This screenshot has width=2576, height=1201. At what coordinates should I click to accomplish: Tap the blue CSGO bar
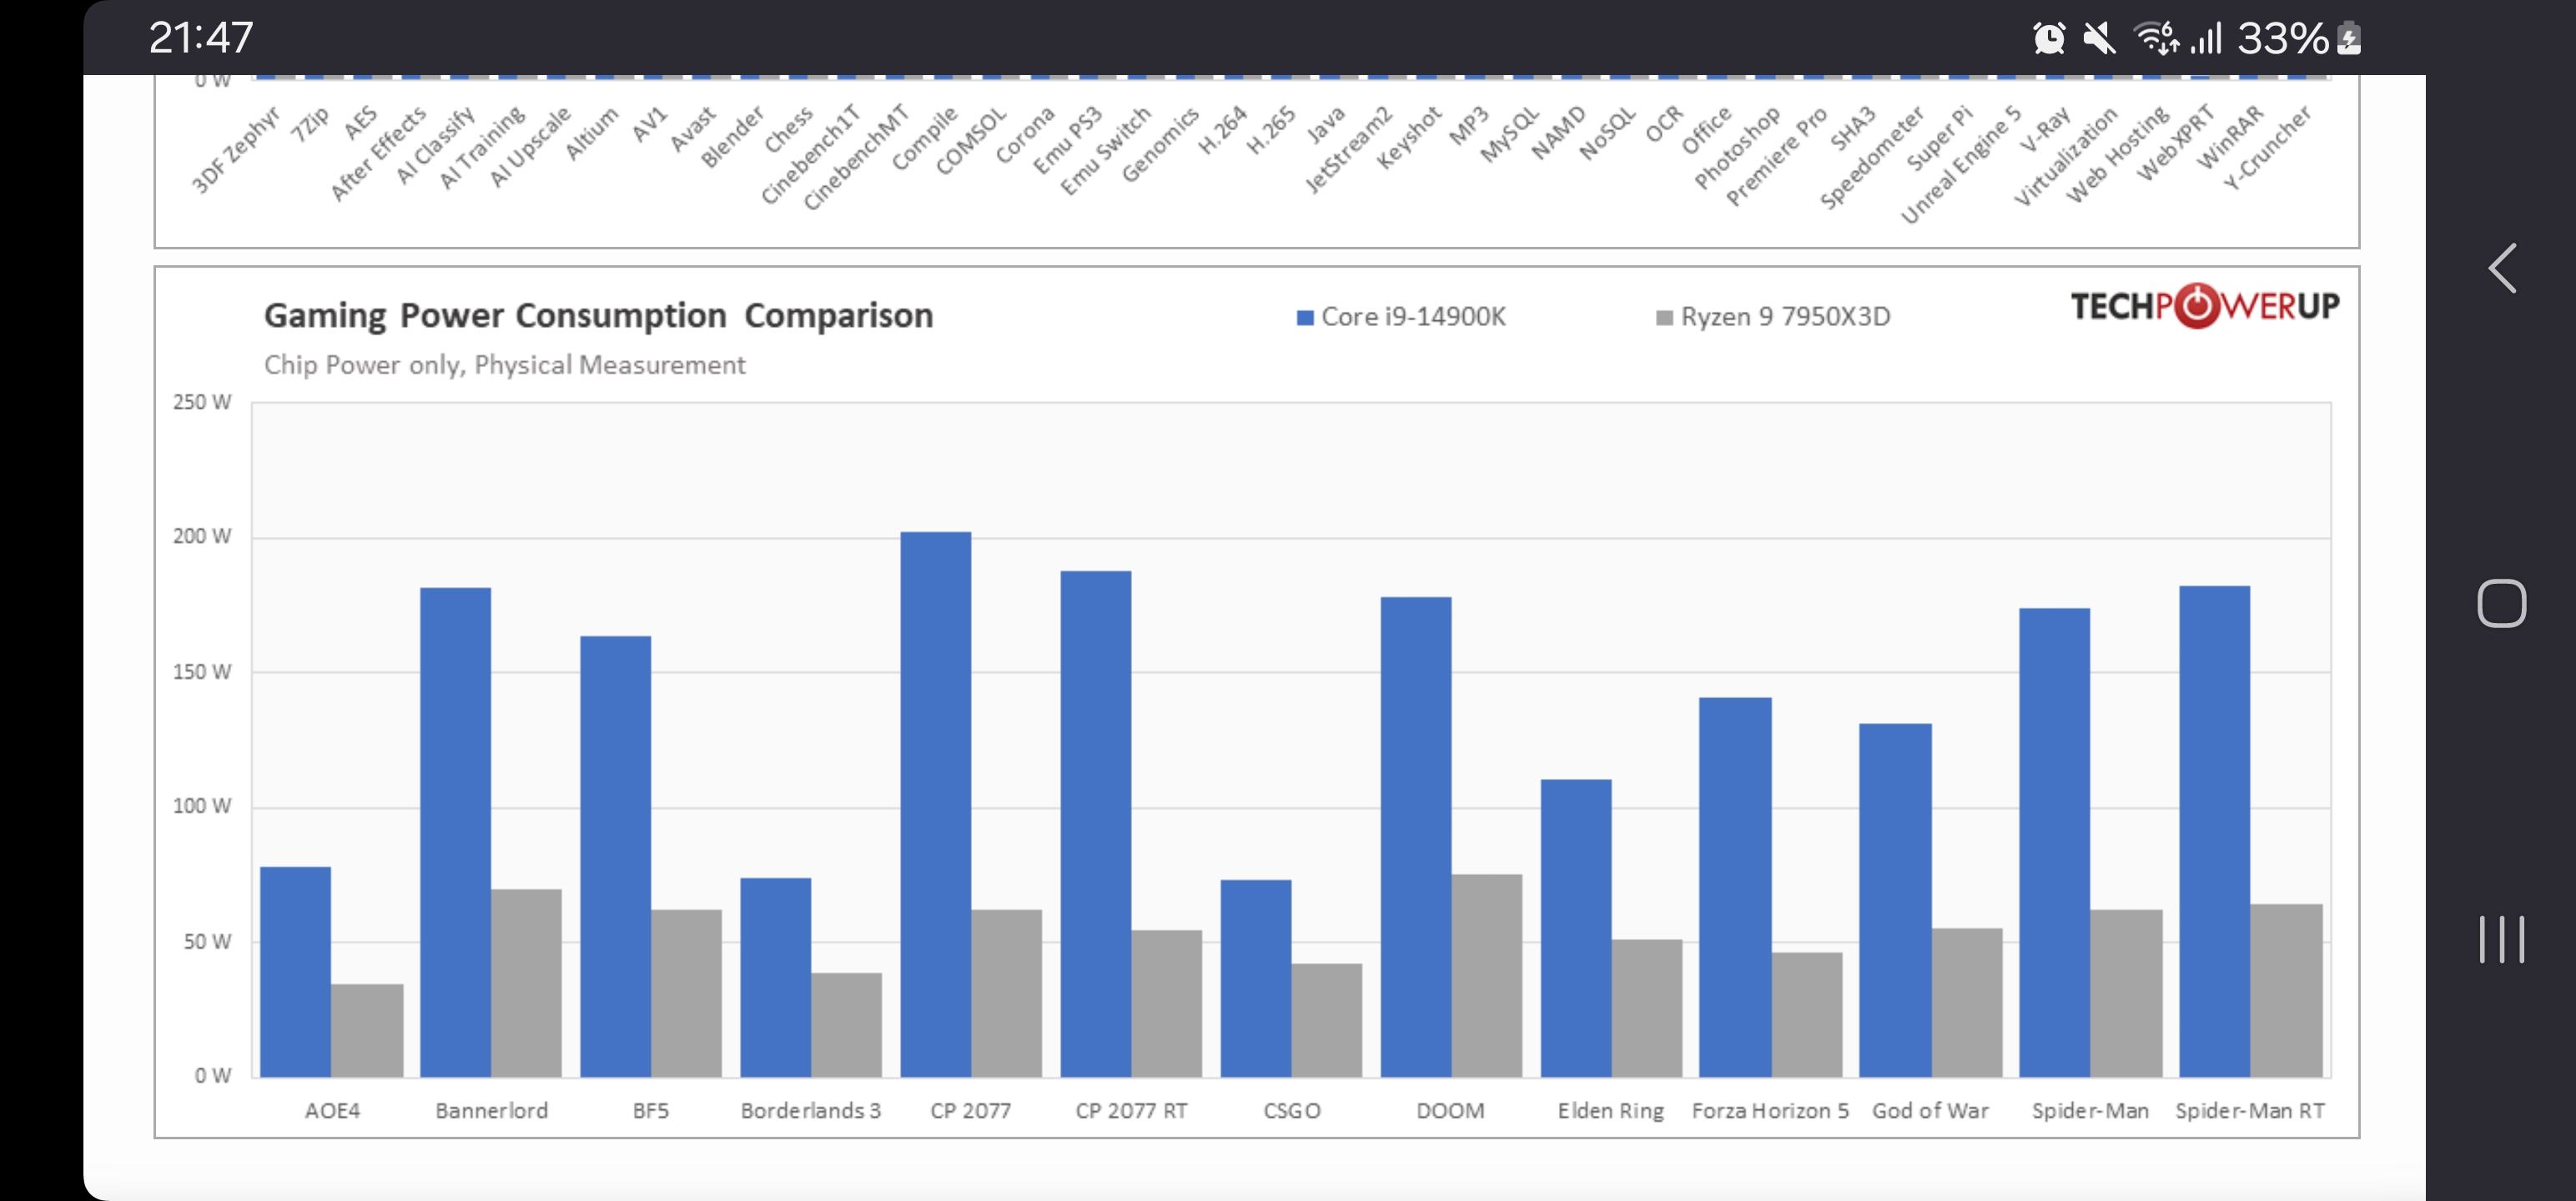coord(1255,978)
